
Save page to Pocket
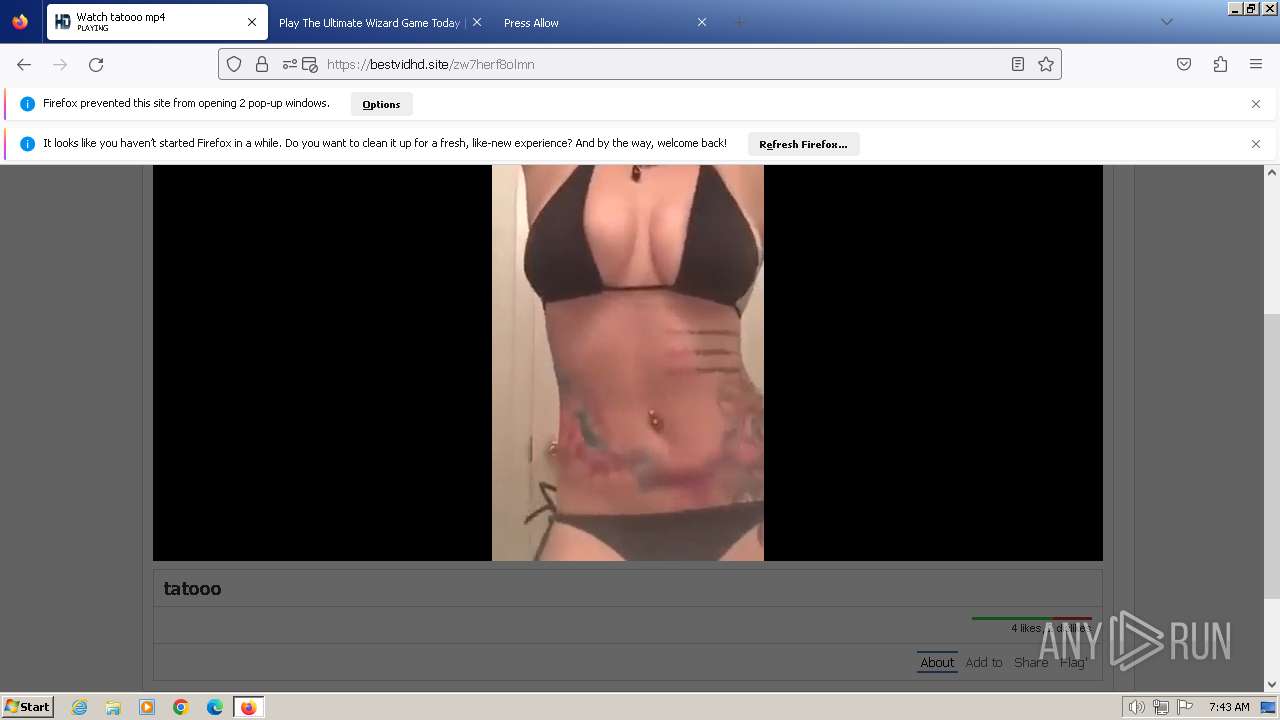[1184, 64]
